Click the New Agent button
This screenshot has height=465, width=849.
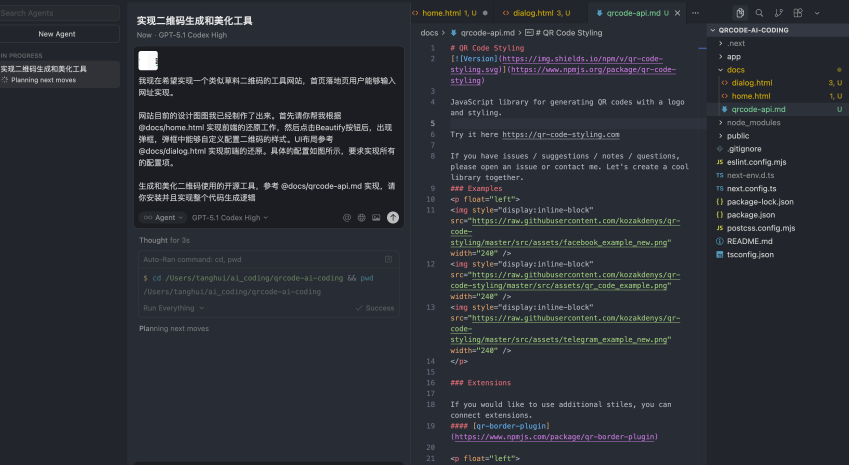click(59, 34)
